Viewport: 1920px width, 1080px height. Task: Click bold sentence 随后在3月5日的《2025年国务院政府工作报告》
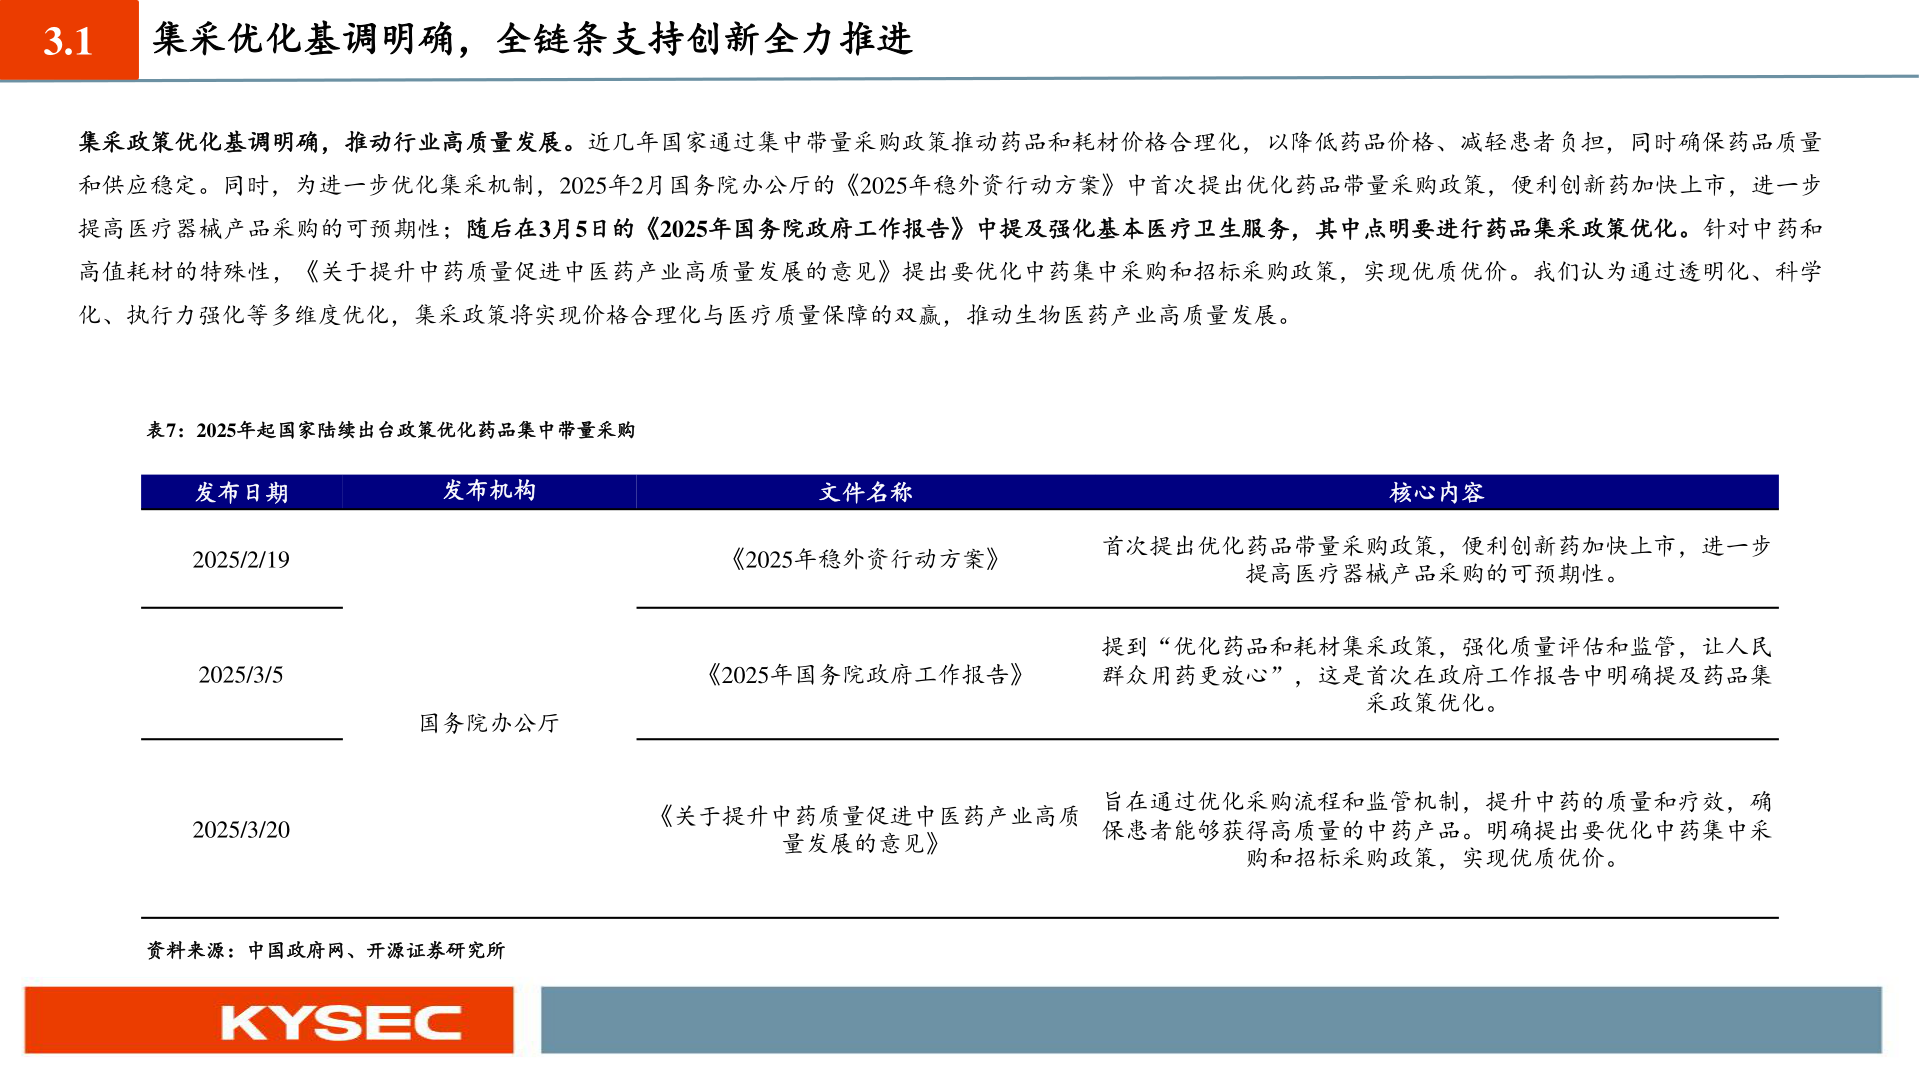pos(1081,229)
